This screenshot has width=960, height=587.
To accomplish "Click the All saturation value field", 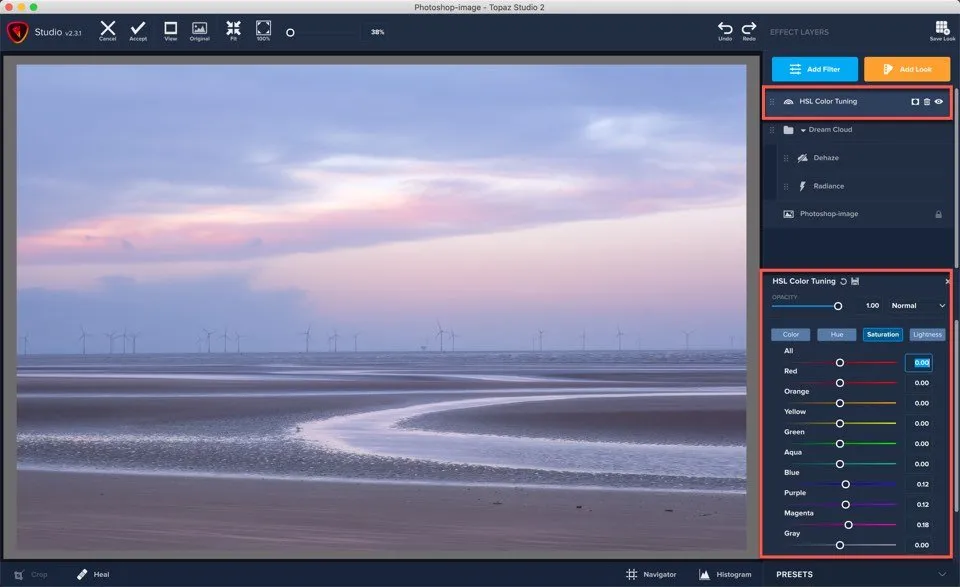I will 919,363.
